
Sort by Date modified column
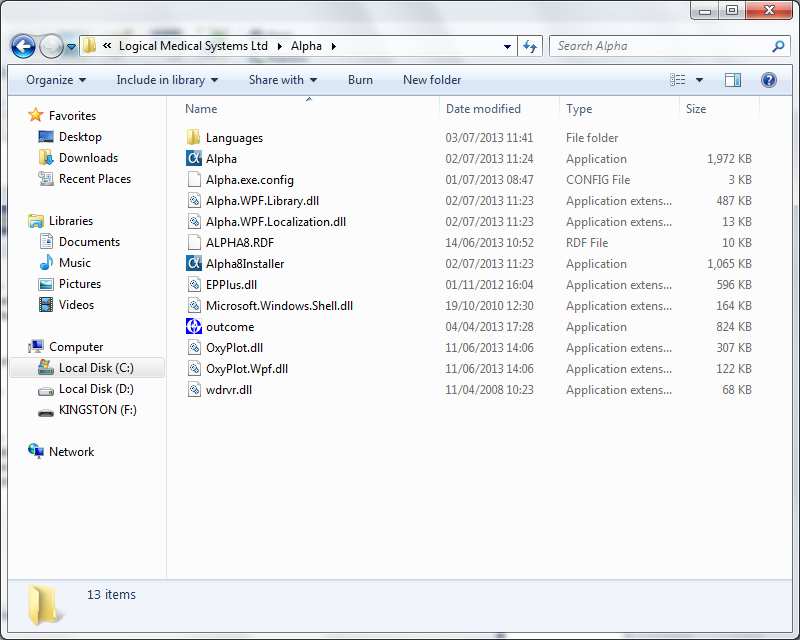pyautogui.click(x=483, y=109)
